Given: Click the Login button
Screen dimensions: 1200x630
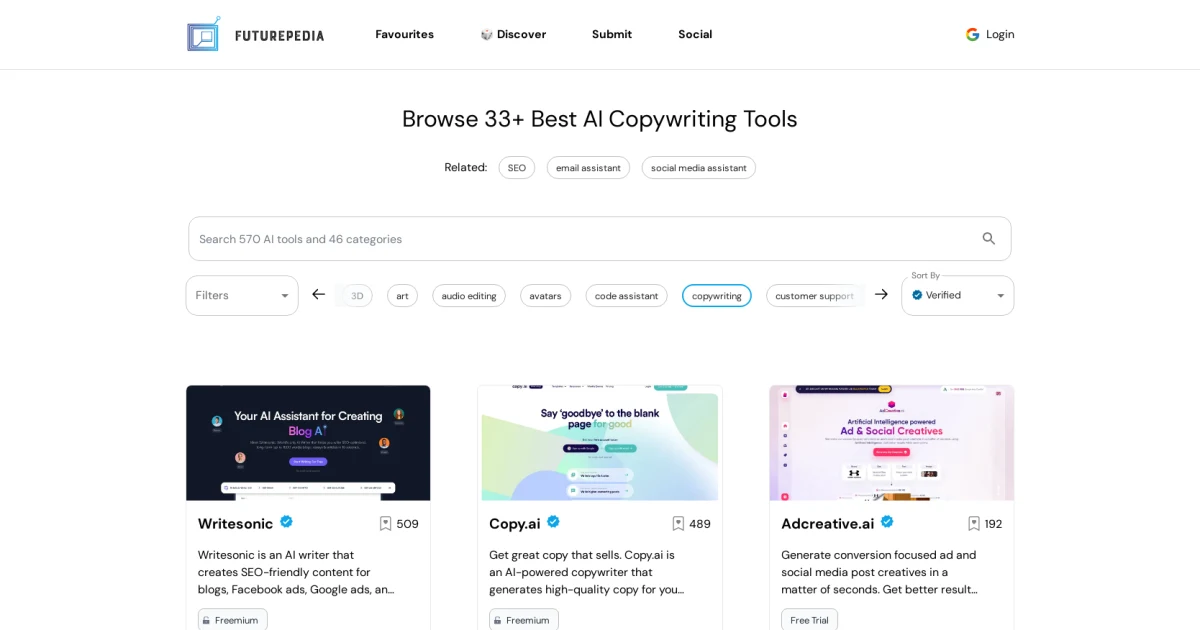Looking at the screenshot, I should 999,34.
